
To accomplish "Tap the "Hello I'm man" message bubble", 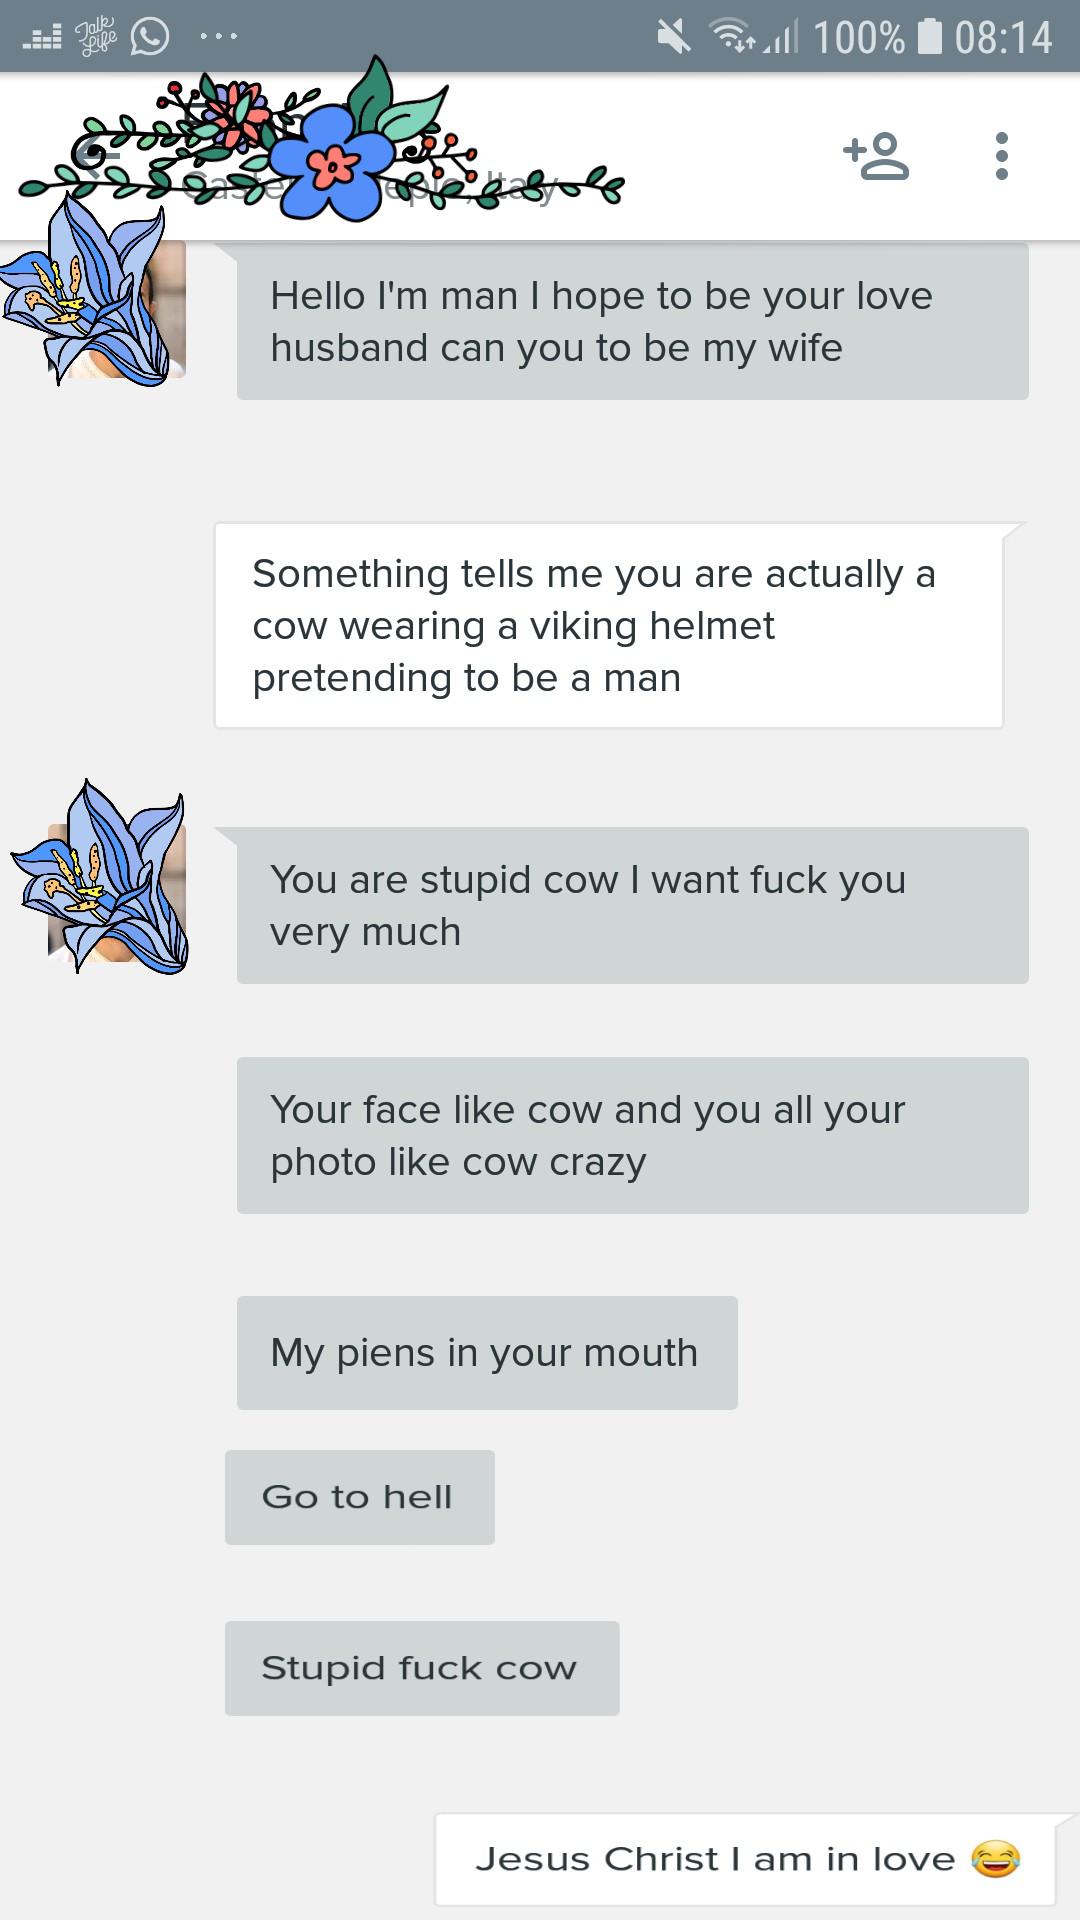I will [632, 322].
